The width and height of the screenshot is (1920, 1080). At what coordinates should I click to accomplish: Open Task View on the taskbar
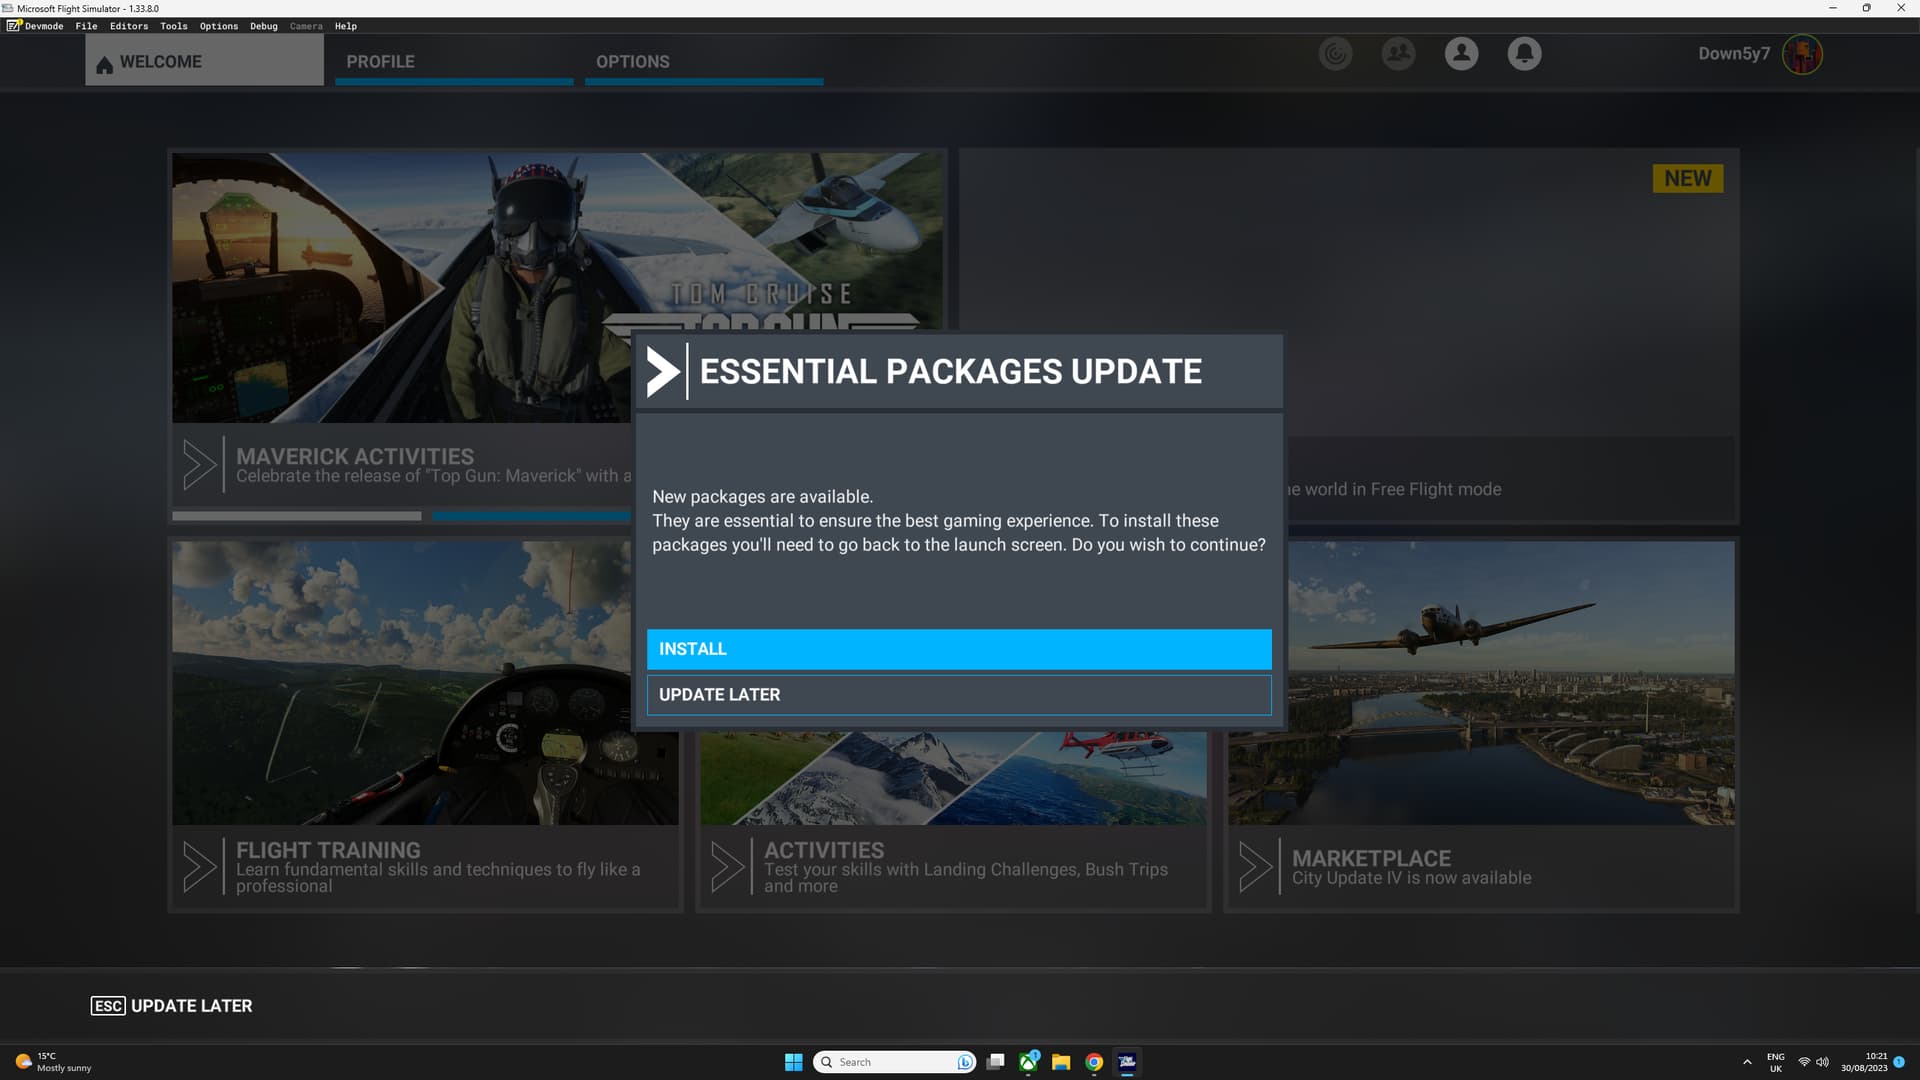coord(995,1062)
